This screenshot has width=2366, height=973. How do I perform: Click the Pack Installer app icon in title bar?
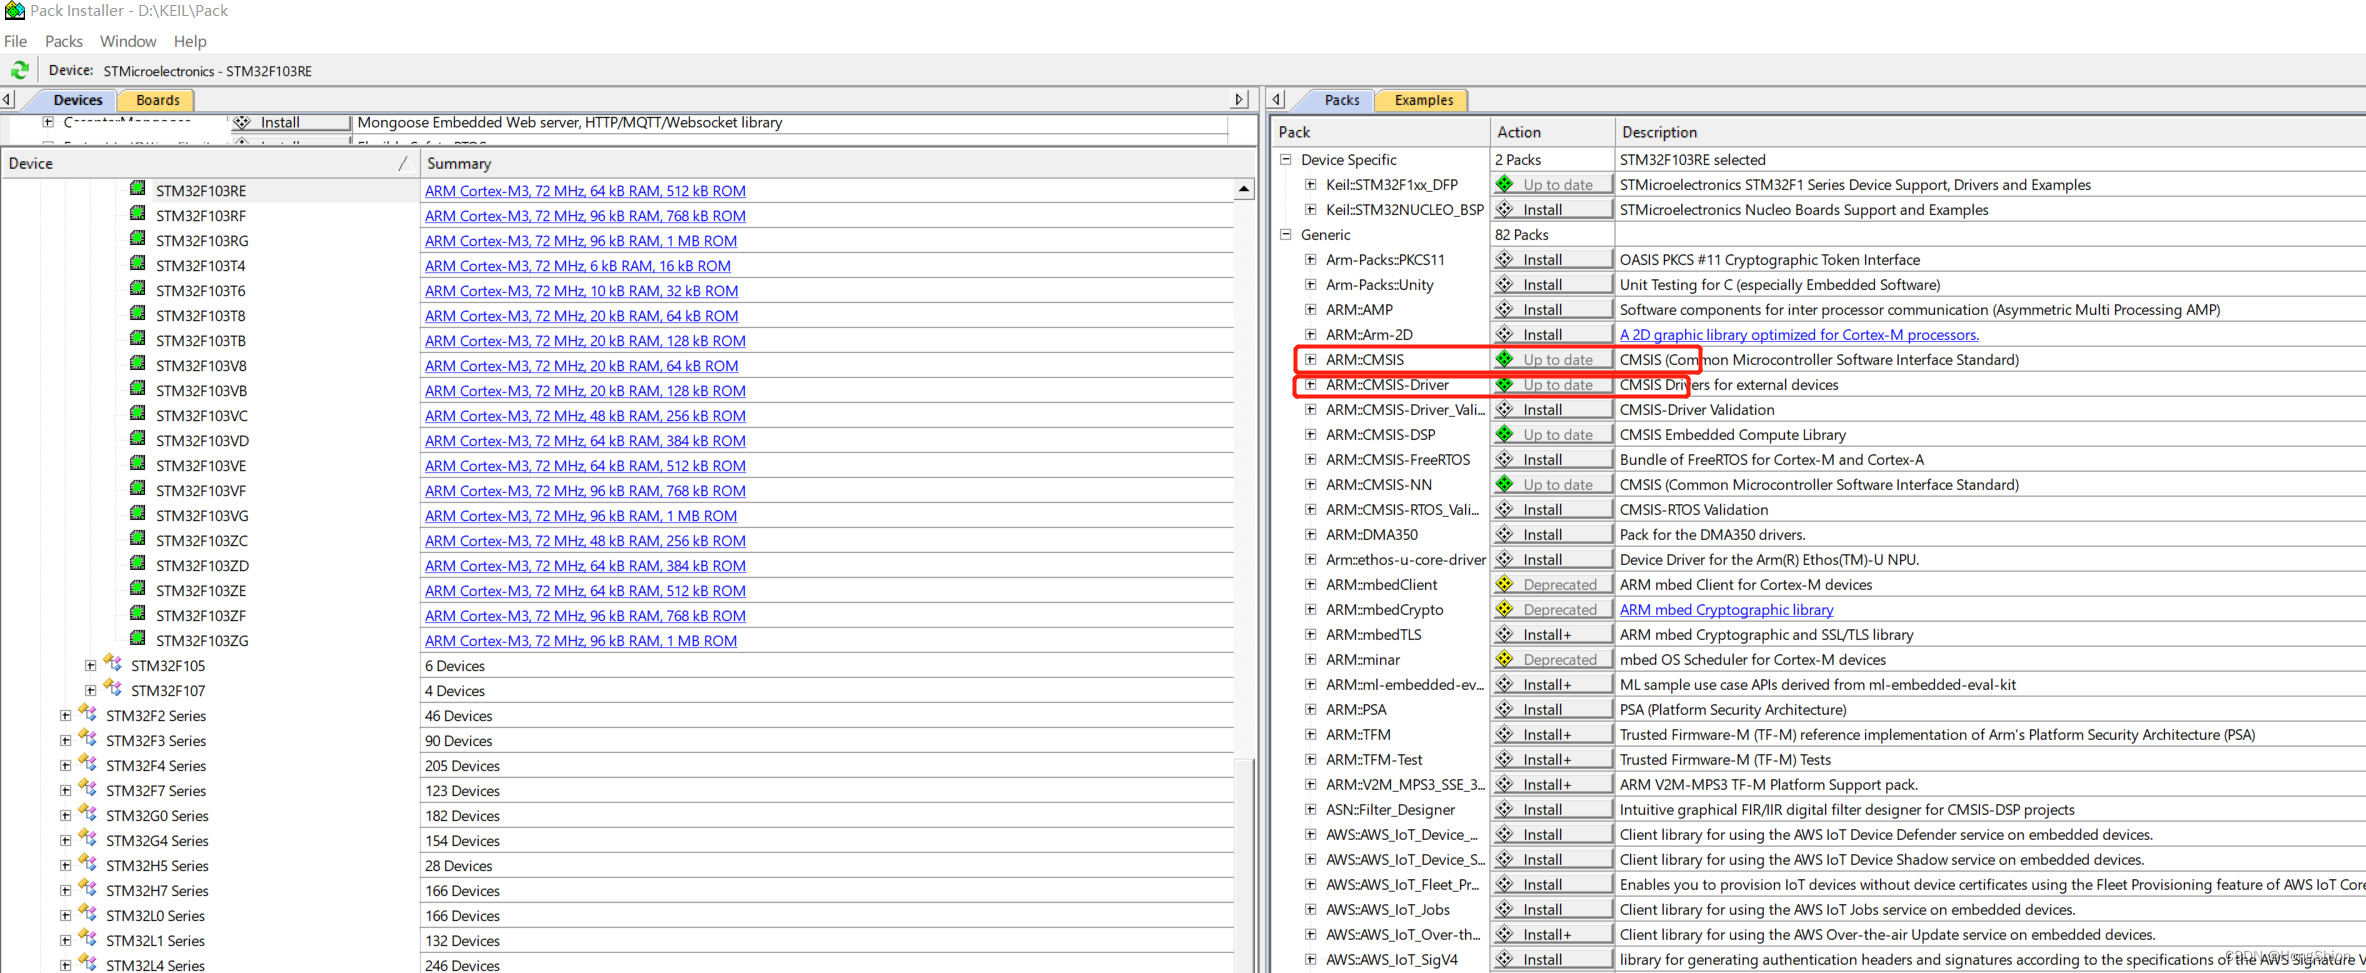[14, 11]
